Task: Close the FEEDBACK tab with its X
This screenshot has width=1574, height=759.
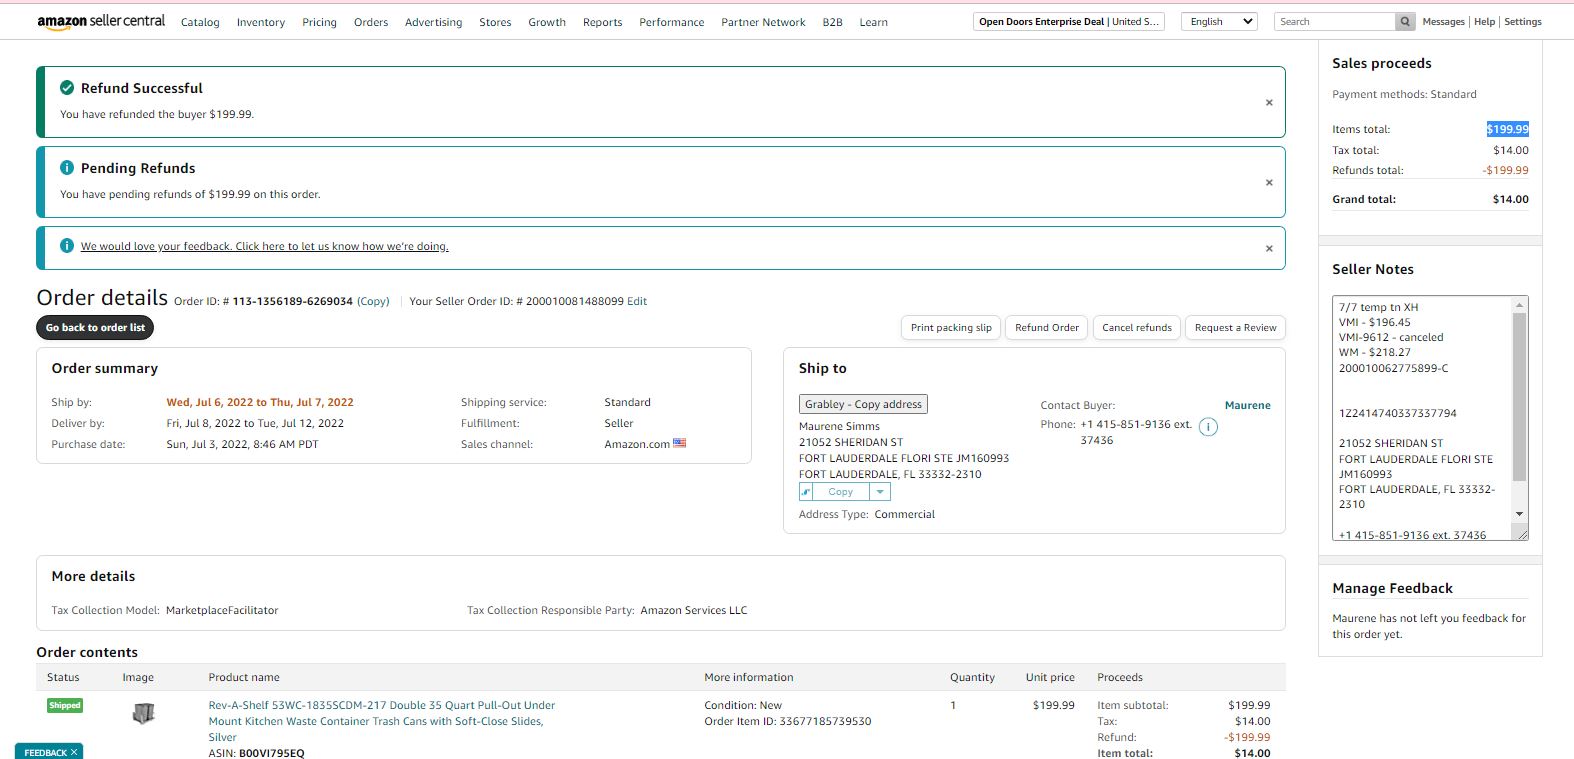Action: [74, 752]
